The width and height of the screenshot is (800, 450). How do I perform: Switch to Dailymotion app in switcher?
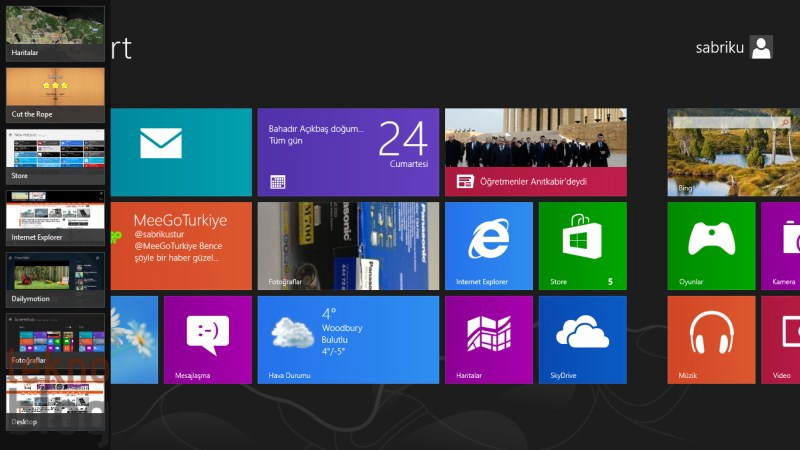[x=55, y=280]
